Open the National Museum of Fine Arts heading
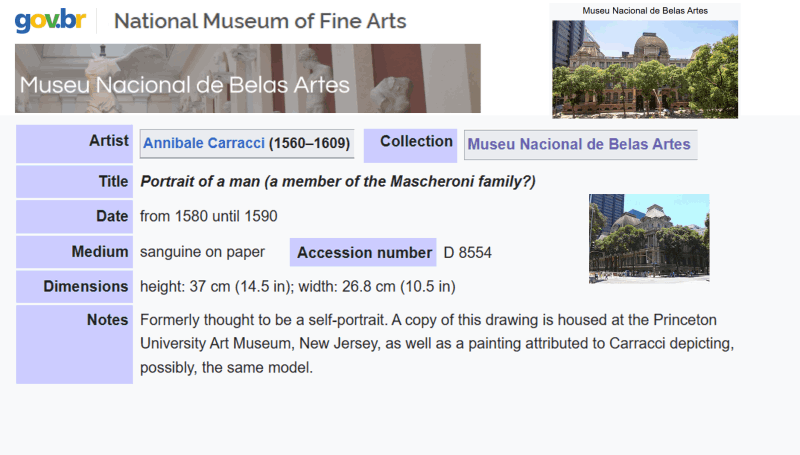The height and width of the screenshot is (455, 800). [260, 21]
